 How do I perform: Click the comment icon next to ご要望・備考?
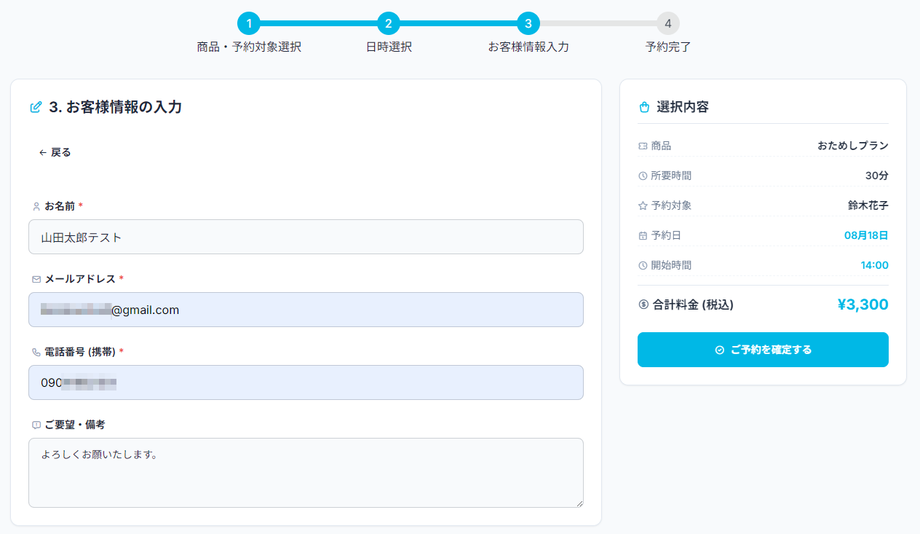coord(36,425)
